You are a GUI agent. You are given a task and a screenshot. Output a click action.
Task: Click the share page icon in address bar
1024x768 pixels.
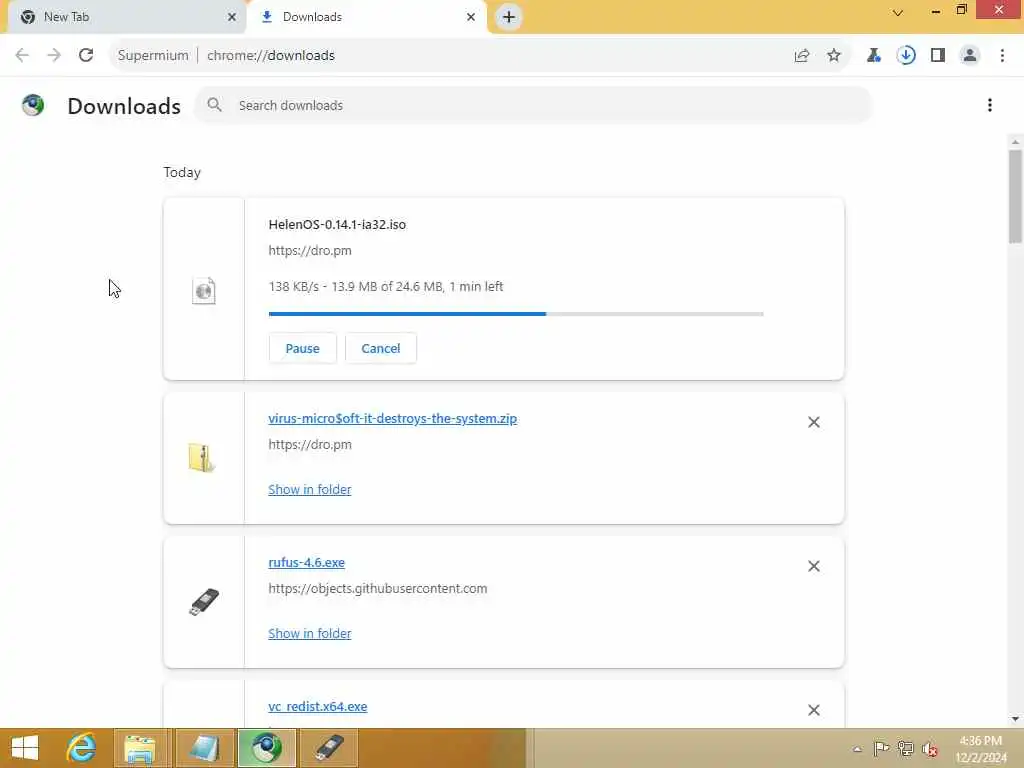pos(802,56)
